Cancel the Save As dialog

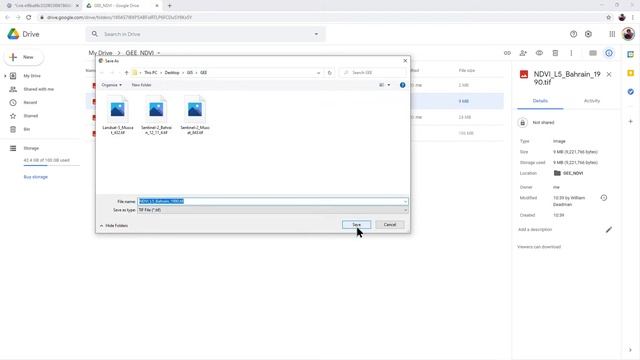pos(390,225)
